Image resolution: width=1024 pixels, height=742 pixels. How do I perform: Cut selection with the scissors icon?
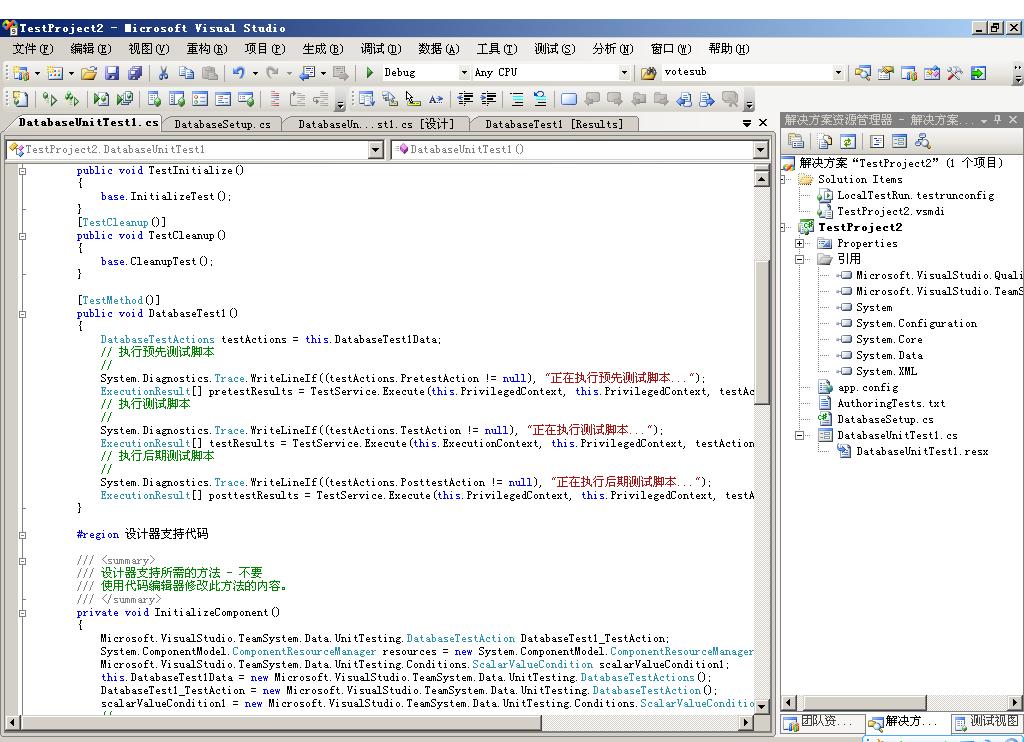[164, 73]
